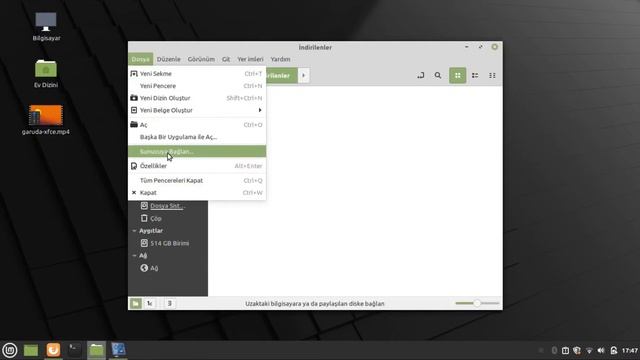Click the İndirilenler path bar button
Viewport: 640px width, 360px height.
pos(282,76)
